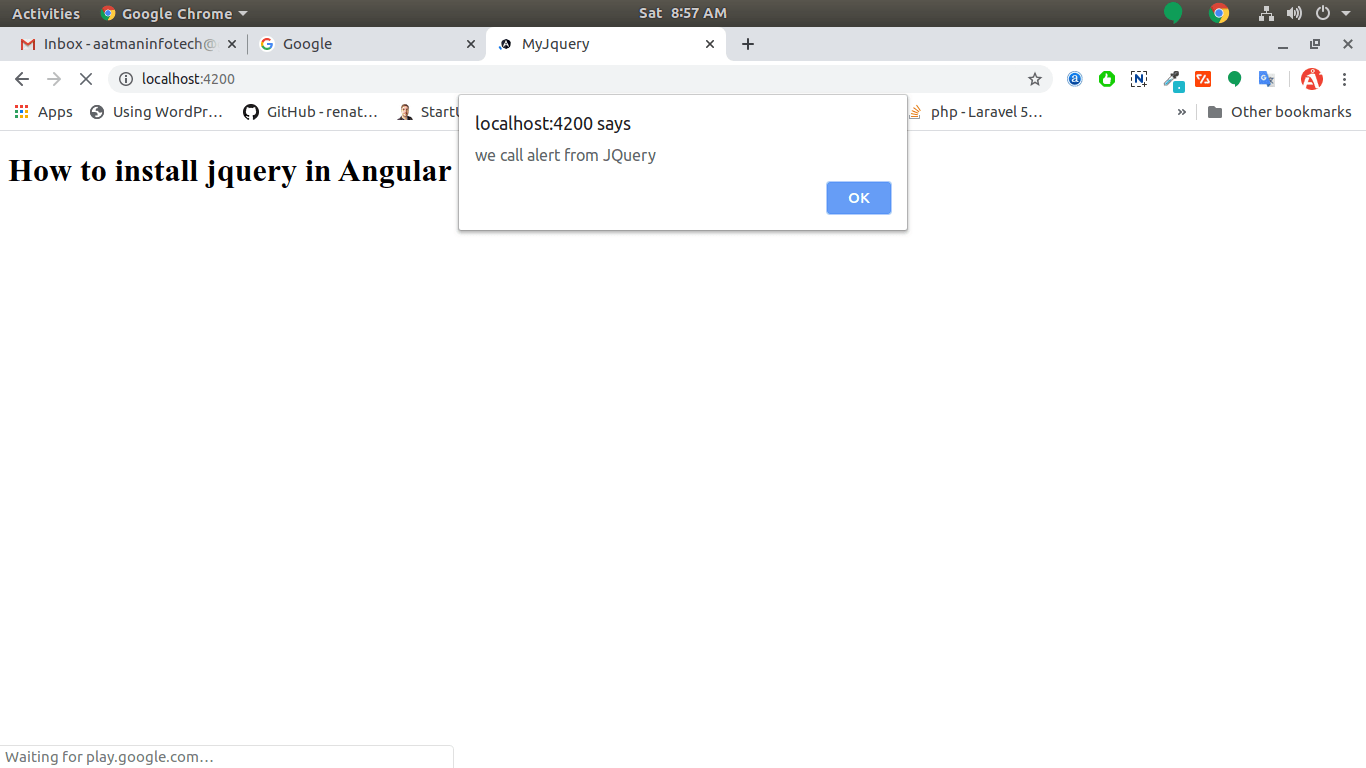Stop loading the page
The height and width of the screenshot is (768, 1366).
86,79
